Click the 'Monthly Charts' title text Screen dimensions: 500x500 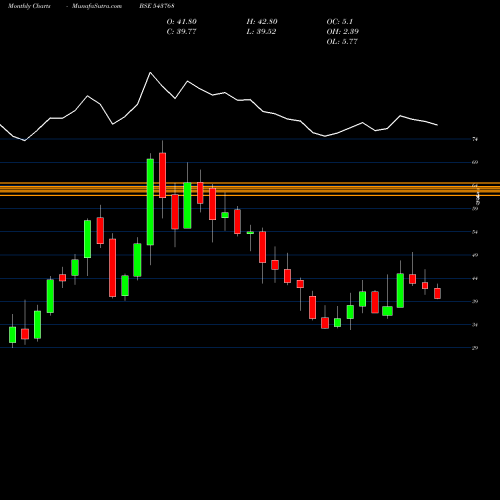(x=29, y=6)
